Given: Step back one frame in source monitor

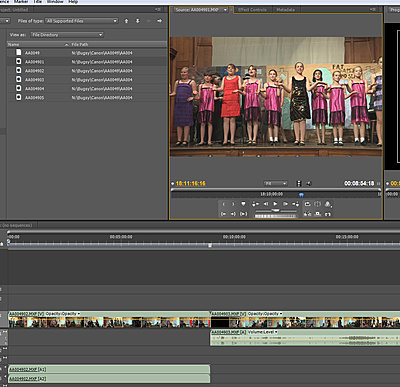Looking at the screenshot, I should 266,204.
